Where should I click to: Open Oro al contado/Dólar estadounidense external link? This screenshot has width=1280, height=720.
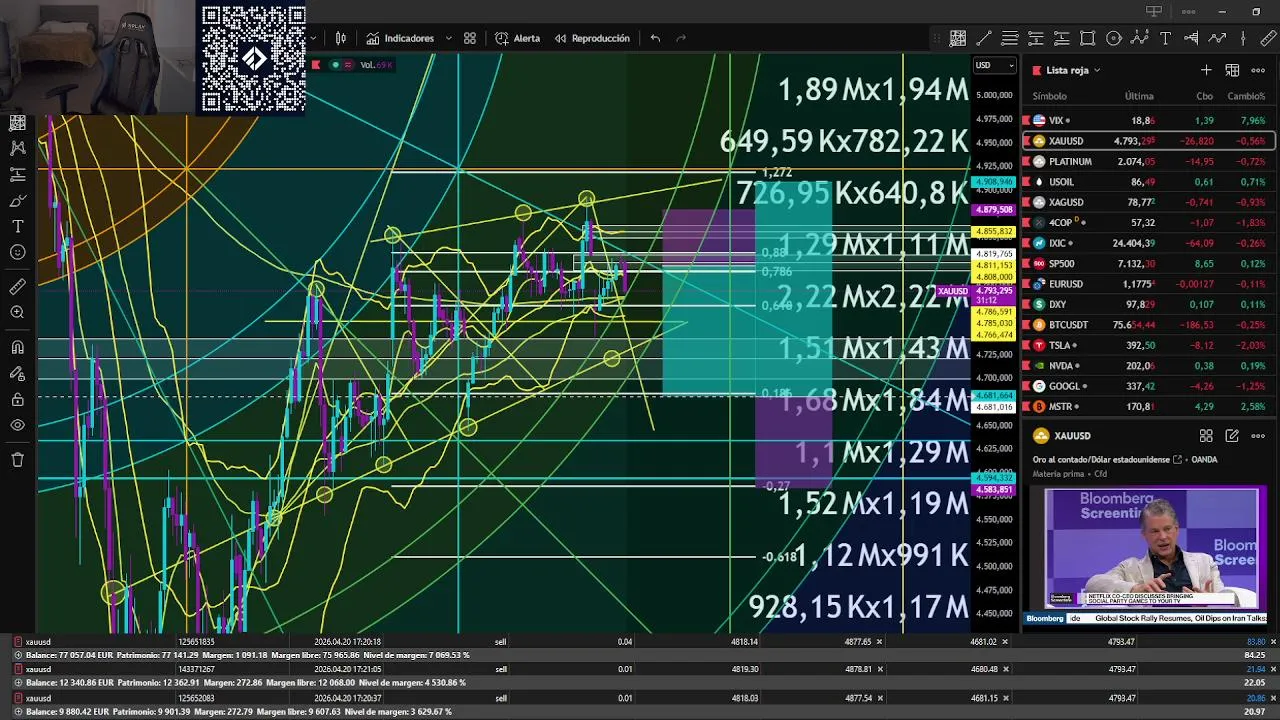pos(1177,460)
